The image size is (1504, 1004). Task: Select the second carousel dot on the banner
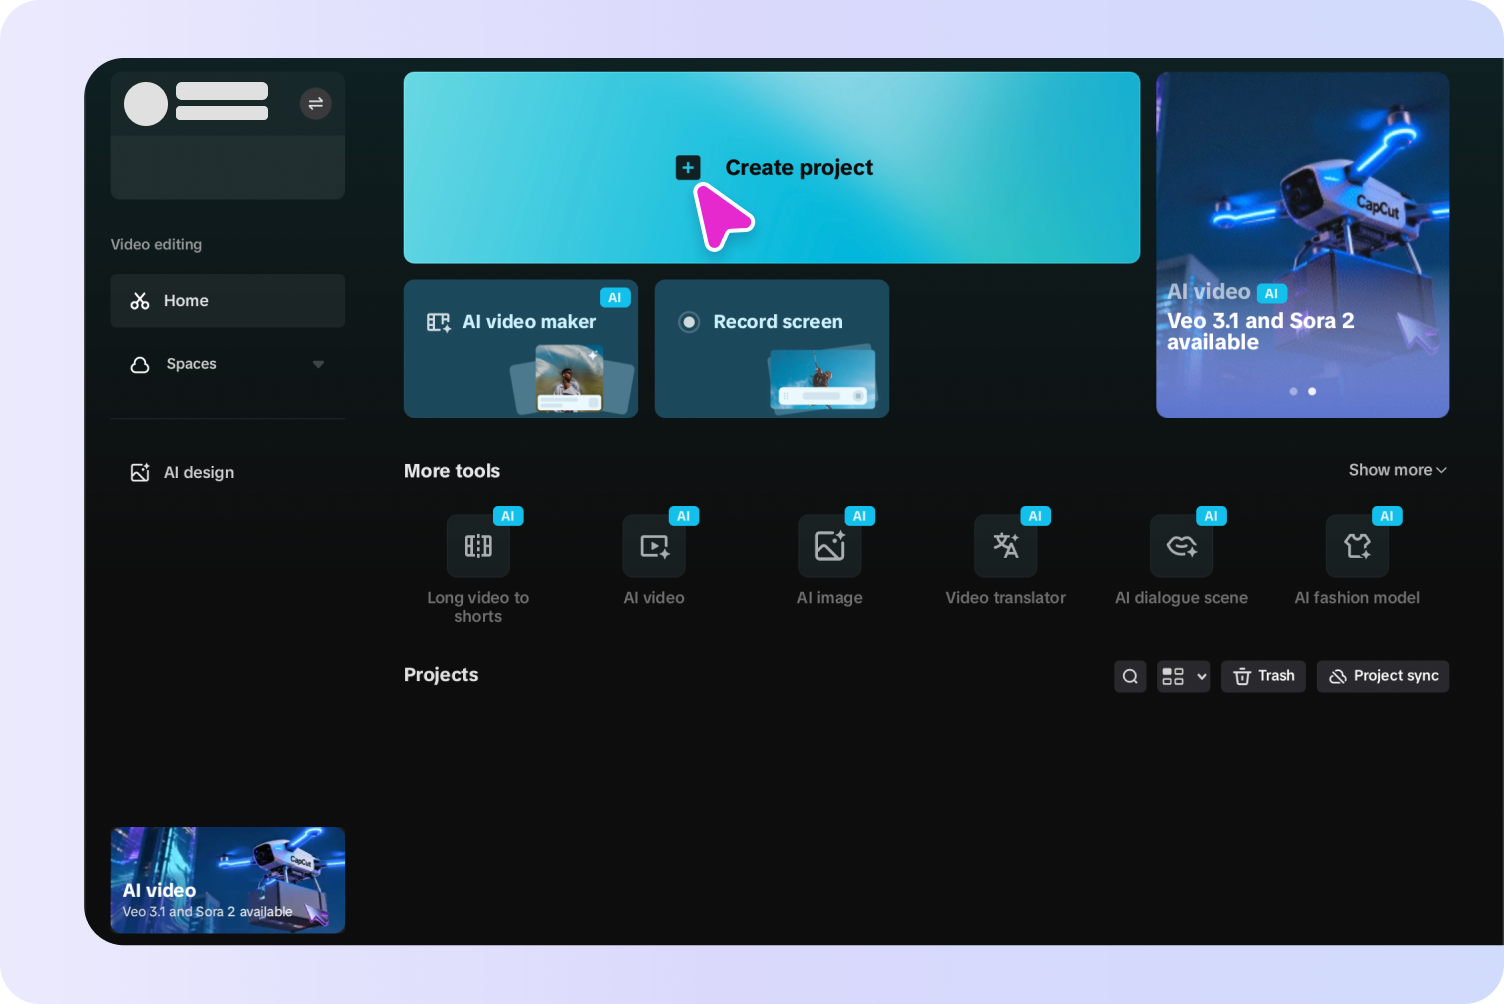click(x=1312, y=391)
